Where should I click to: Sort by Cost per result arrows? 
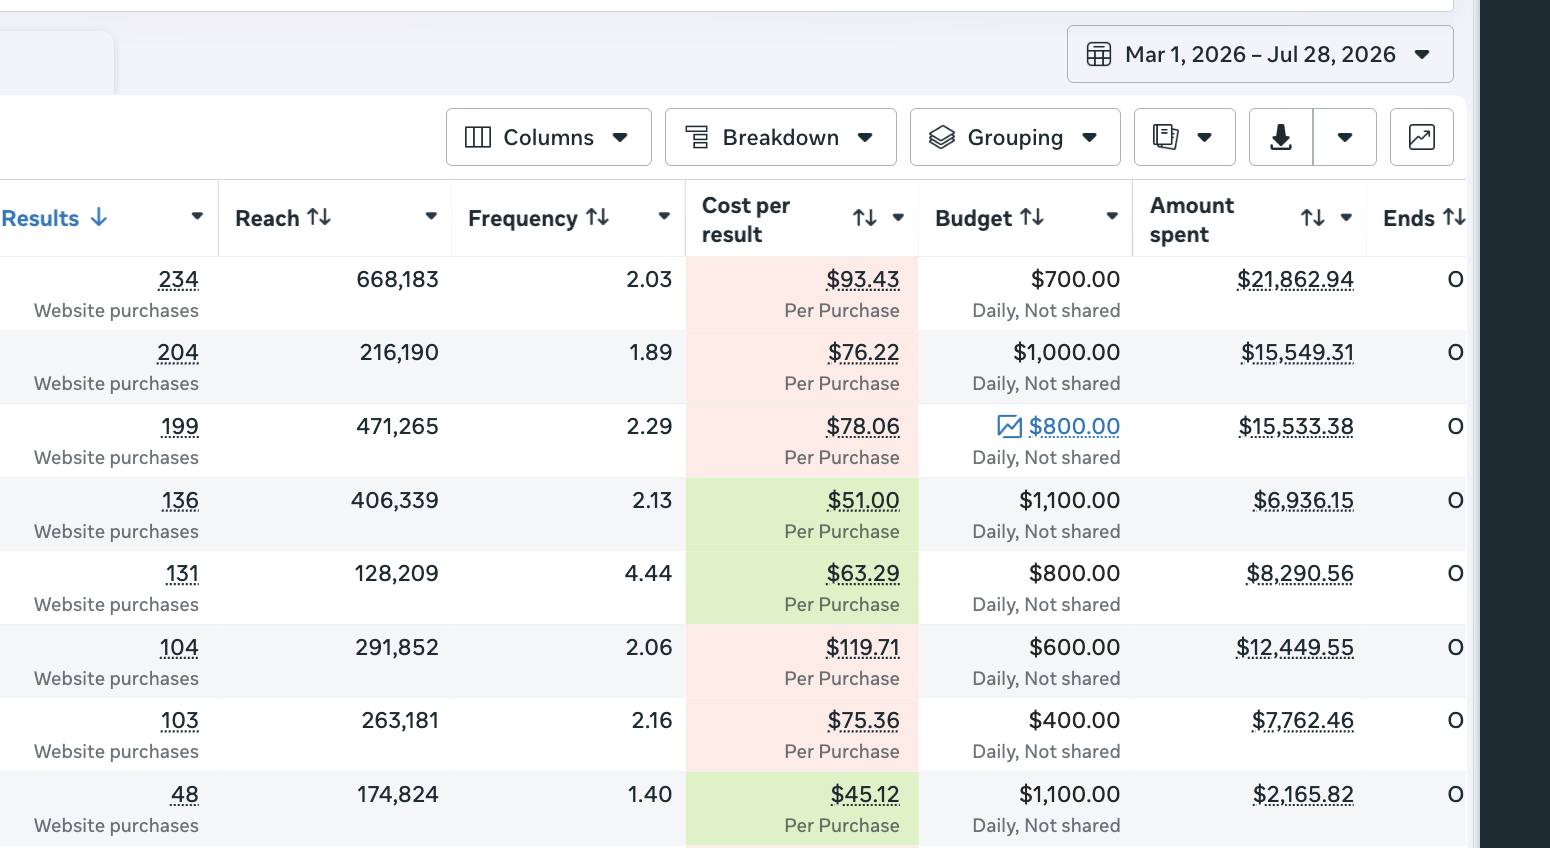tap(865, 218)
